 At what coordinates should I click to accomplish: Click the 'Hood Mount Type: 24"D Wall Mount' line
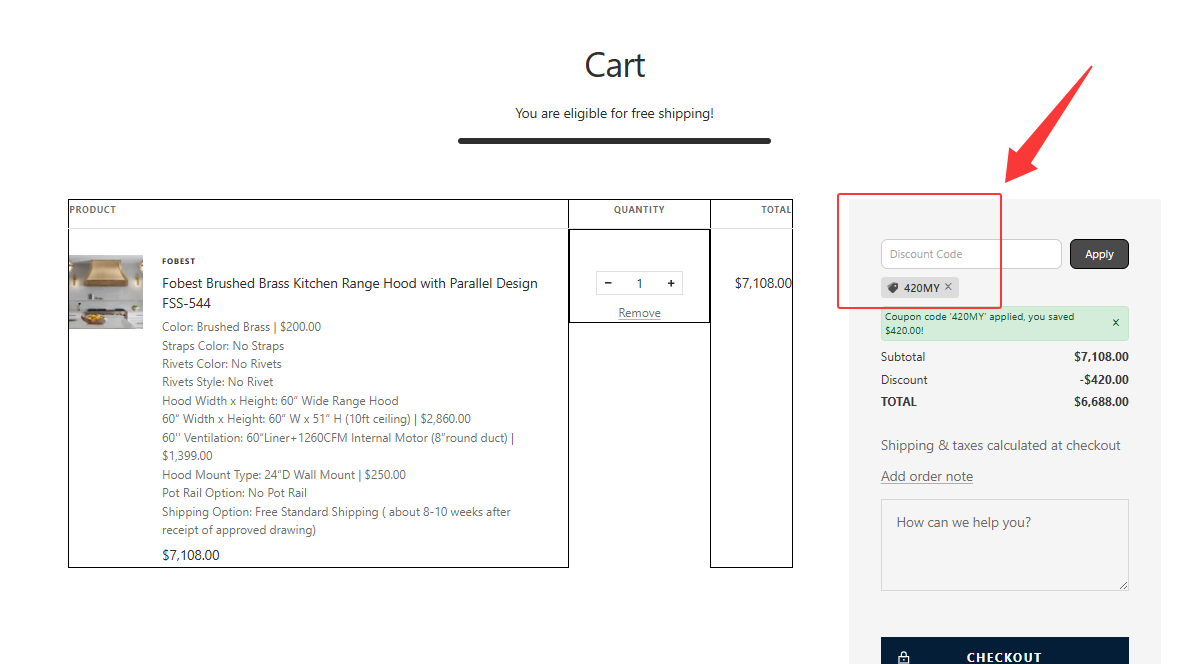pos(284,475)
